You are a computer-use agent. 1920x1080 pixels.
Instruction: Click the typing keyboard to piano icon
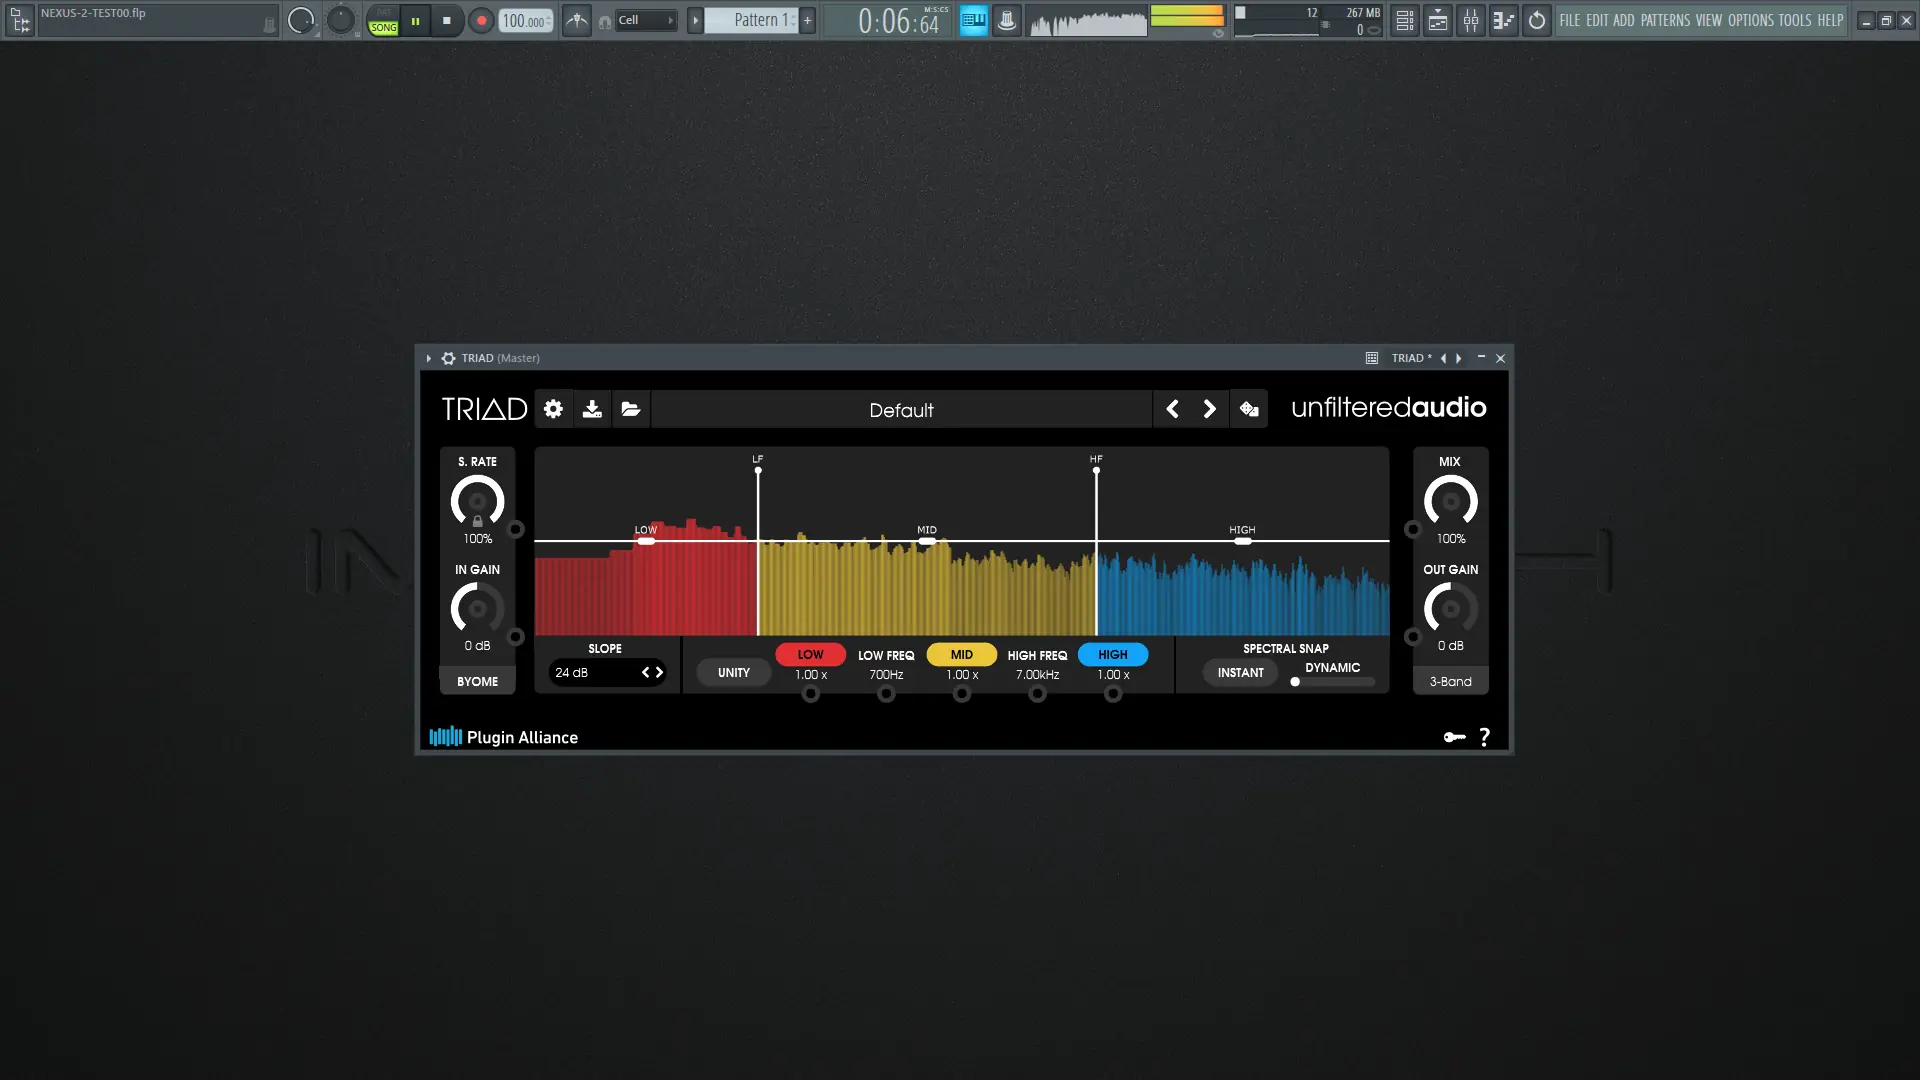pyautogui.click(x=972, y=20)
